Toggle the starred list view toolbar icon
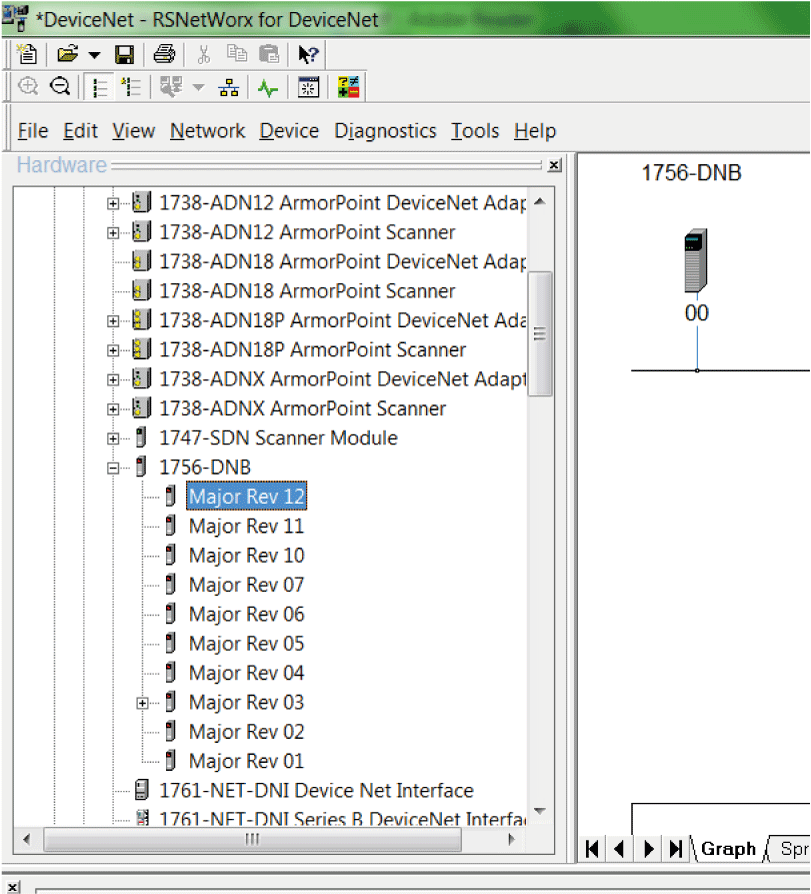This screenshot has width=811, height=894. (131, 87)
